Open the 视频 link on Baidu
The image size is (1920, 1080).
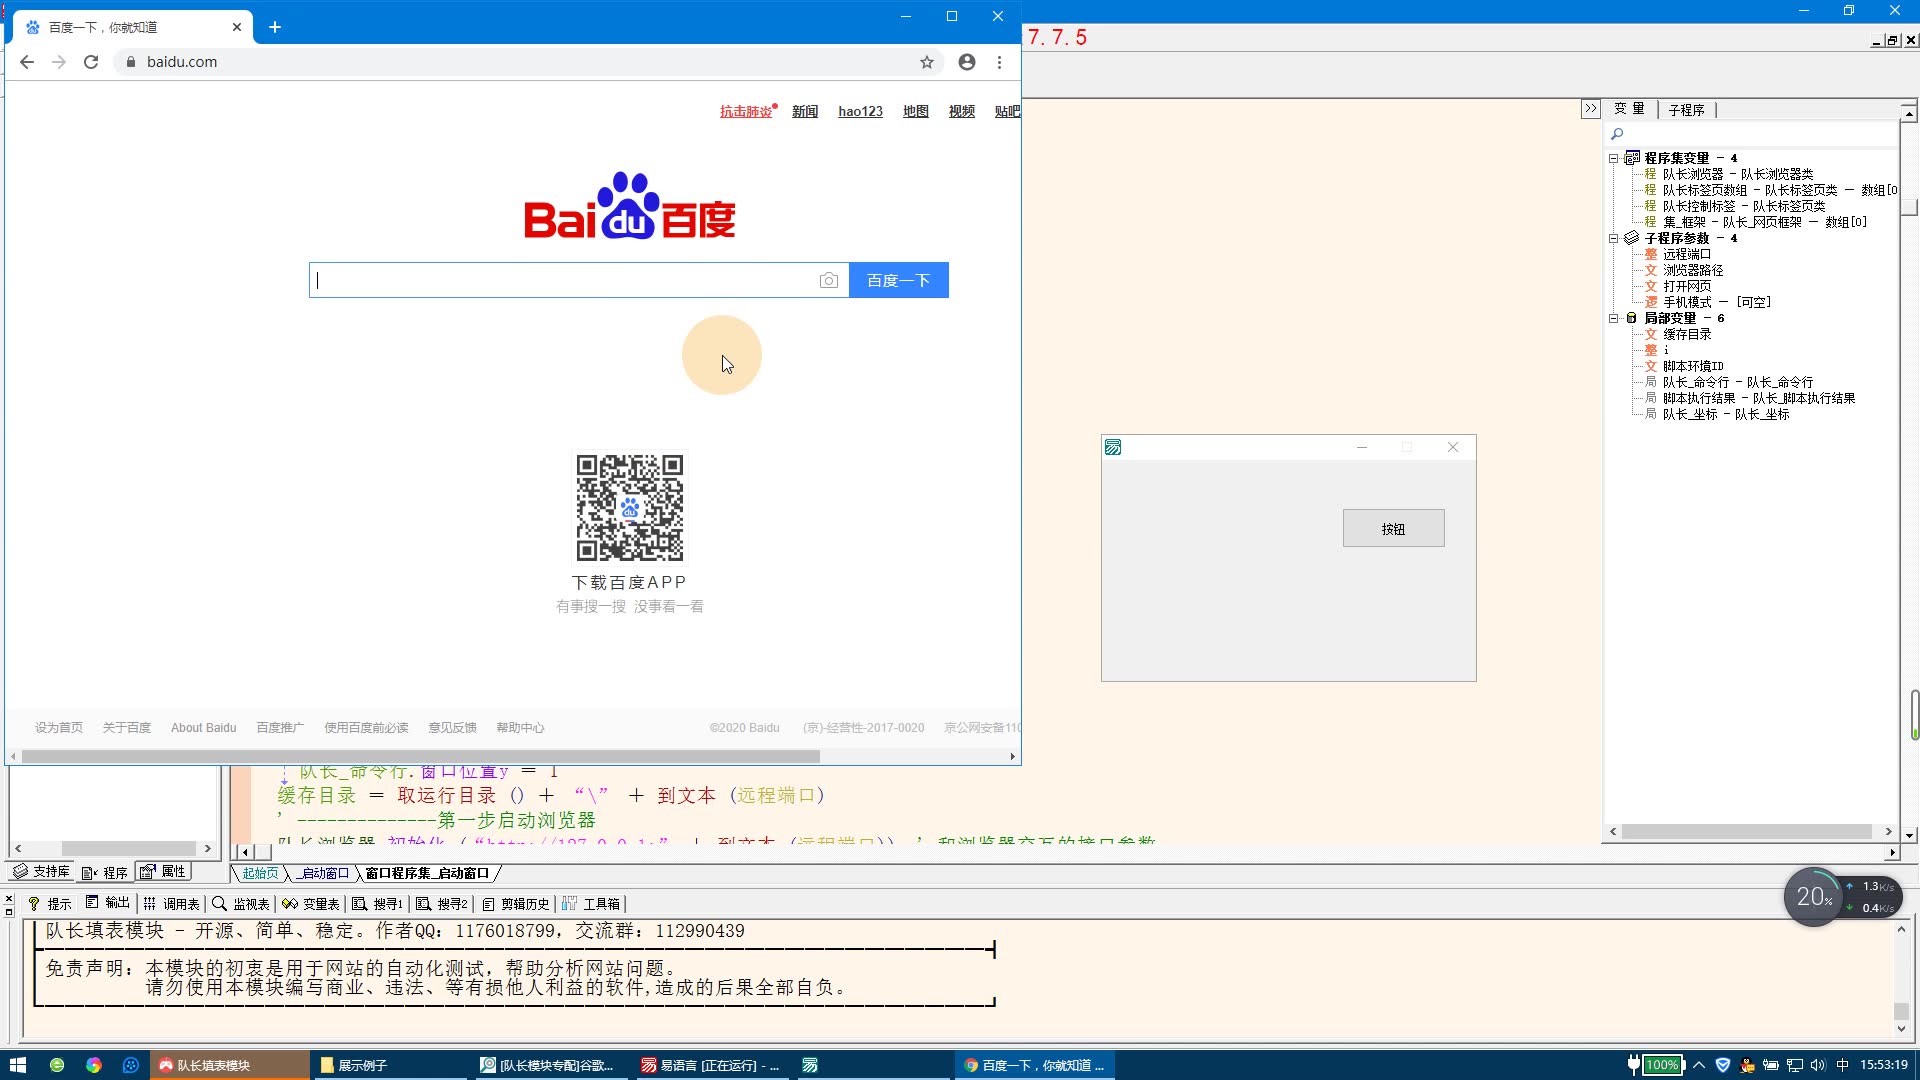(x=962, y=111)
